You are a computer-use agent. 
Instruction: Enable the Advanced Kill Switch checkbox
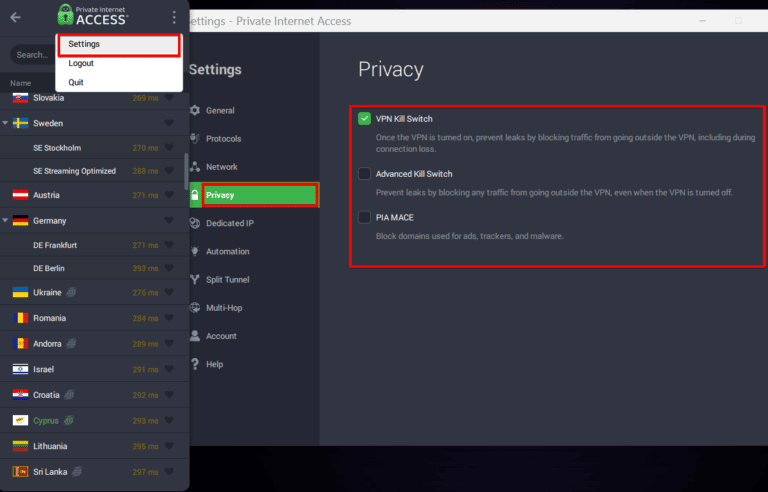[x=364, y=173]
